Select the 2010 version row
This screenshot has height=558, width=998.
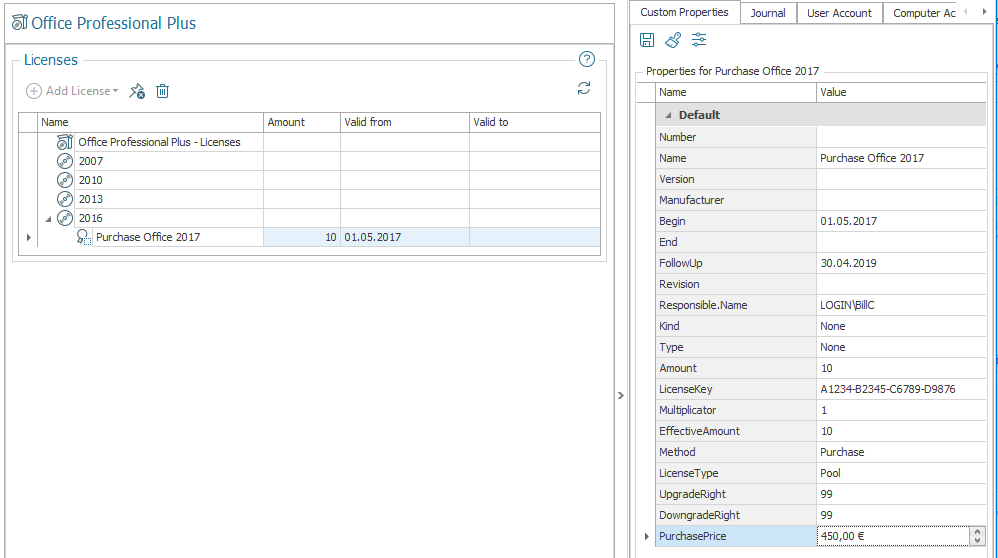309,180
